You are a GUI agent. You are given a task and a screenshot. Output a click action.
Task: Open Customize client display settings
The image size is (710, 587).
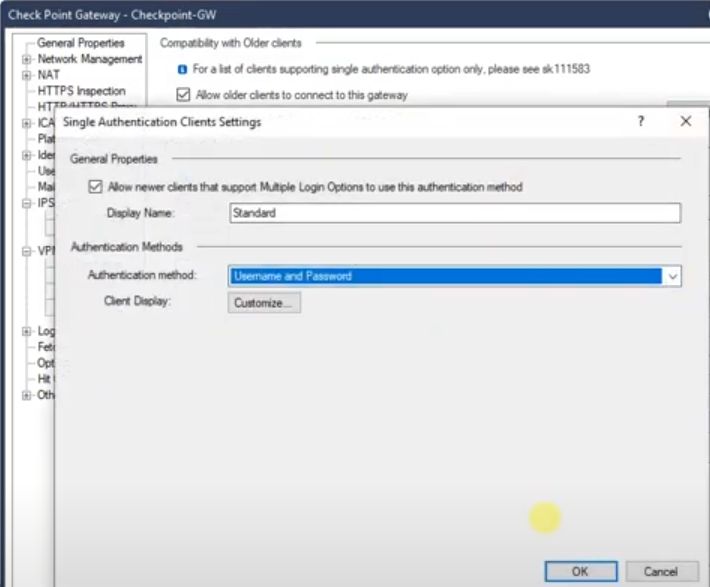264,303
